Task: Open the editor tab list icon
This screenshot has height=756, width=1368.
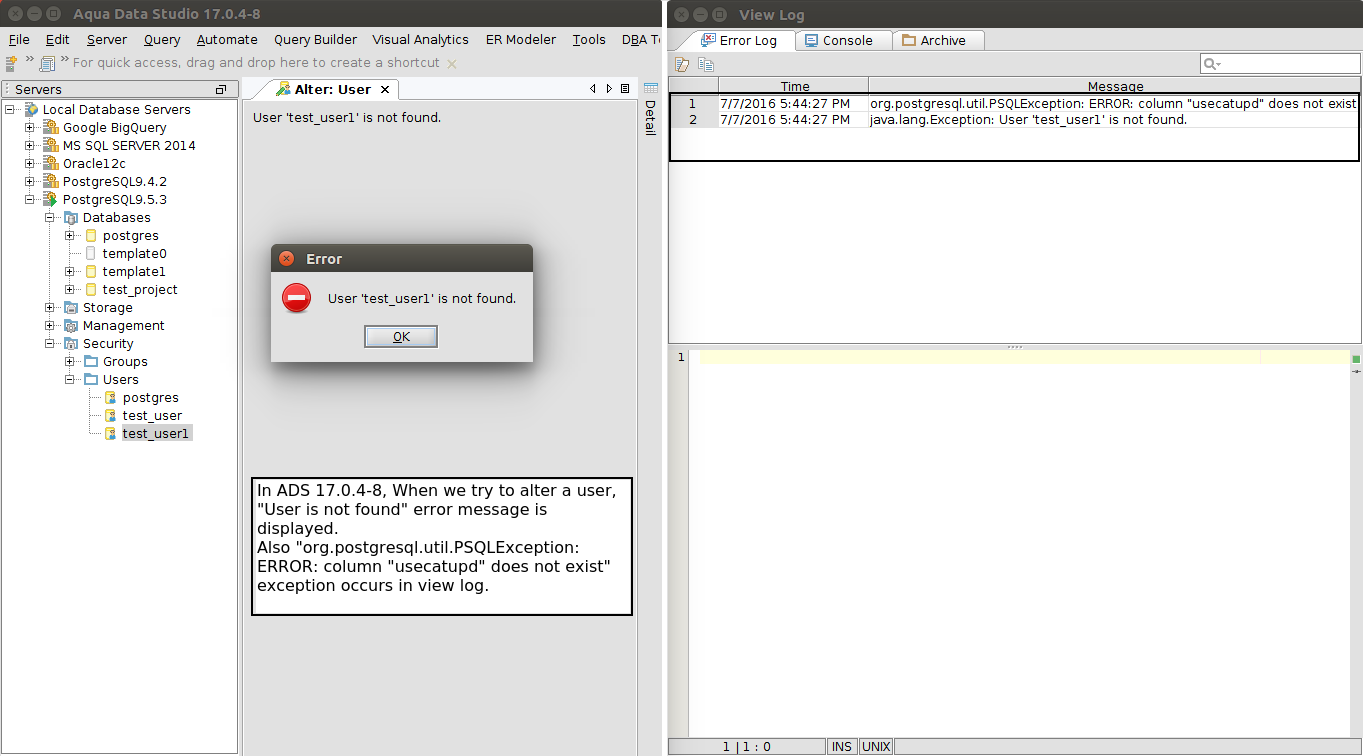Action: (625, 89)
